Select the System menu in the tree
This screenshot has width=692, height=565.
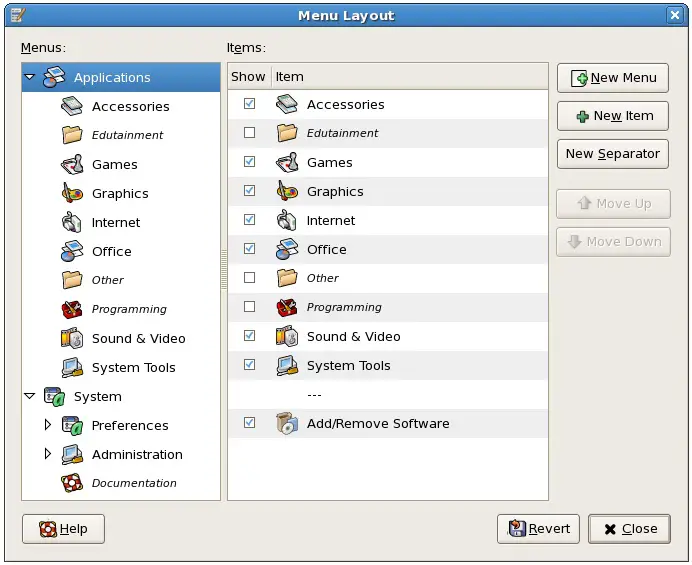click(x=97, y=397)
